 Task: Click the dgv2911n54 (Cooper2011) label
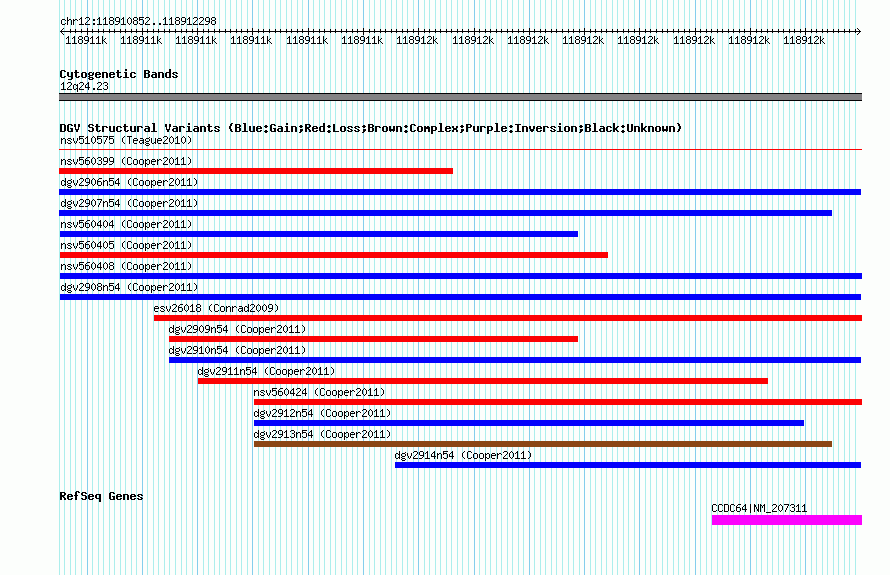266,371
